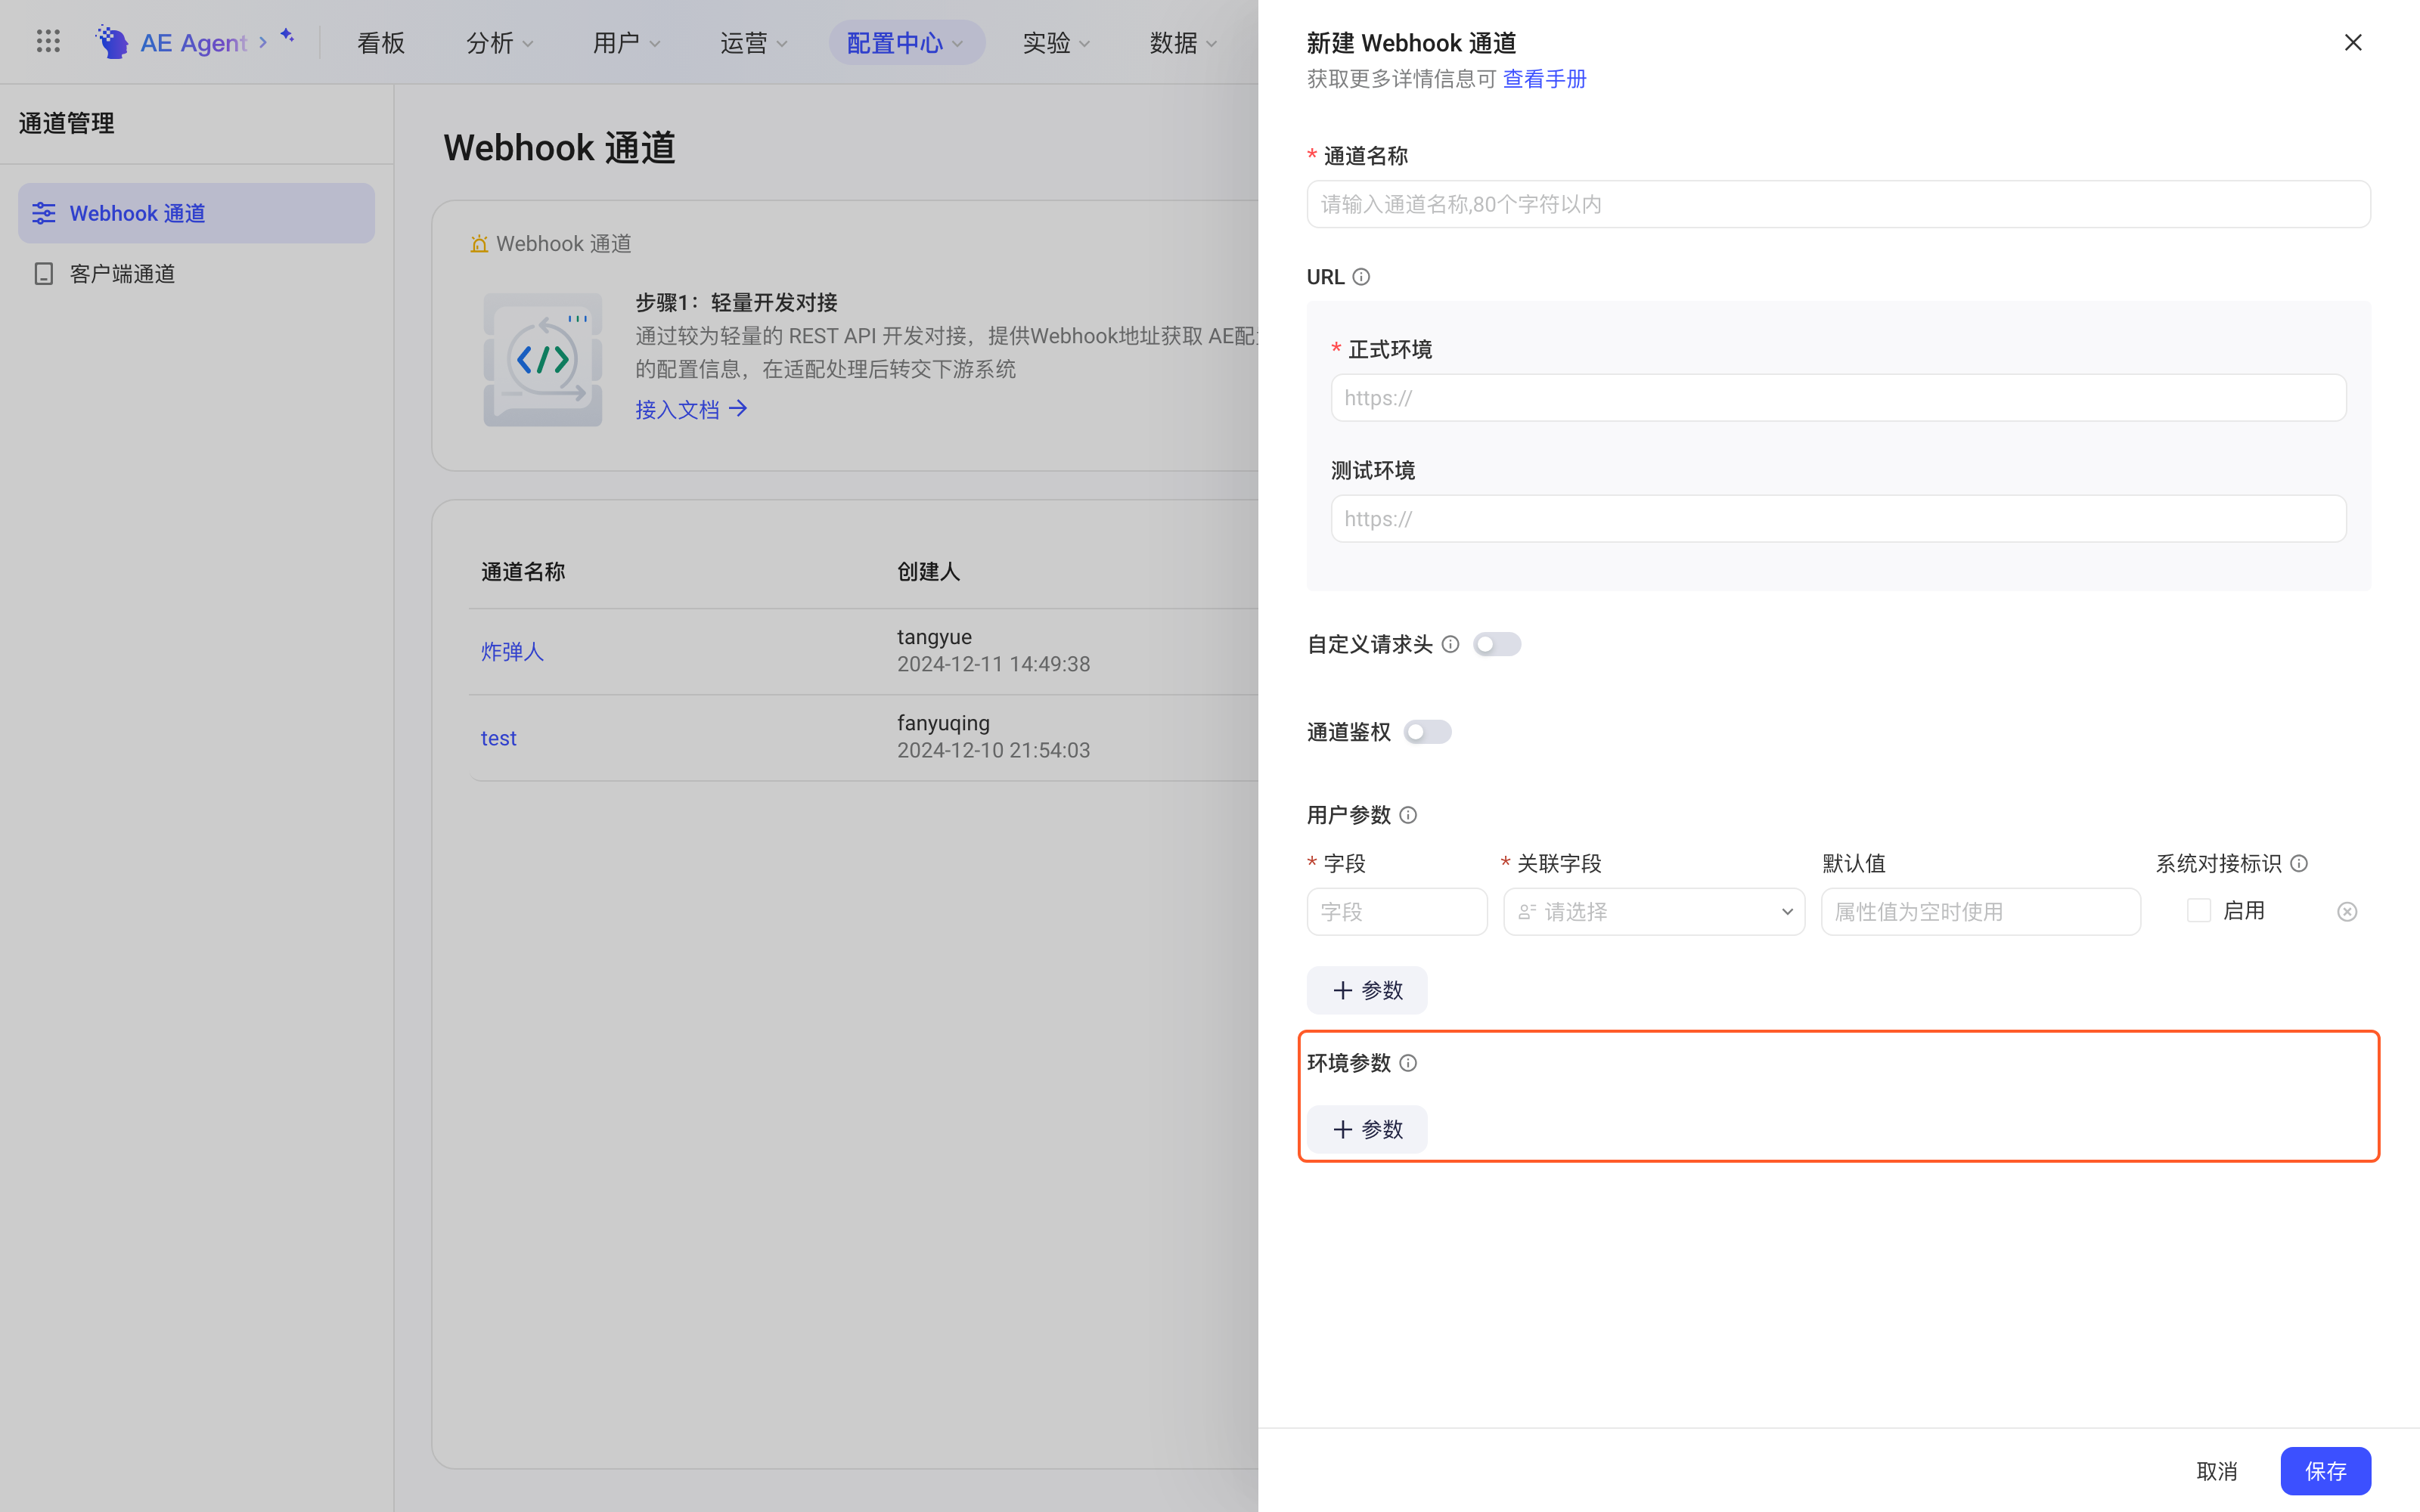Toggle the 通道鉴权 switch
This screenshot has height=1512, width=2420.
pyautogui.click(x=1427, y=732)
